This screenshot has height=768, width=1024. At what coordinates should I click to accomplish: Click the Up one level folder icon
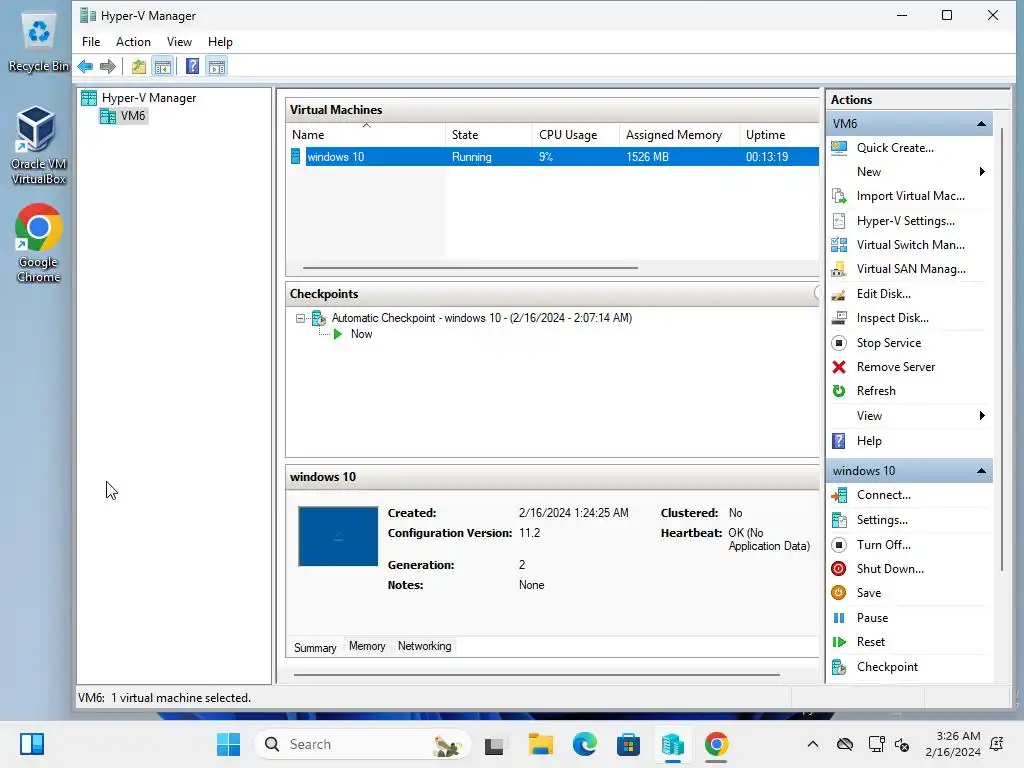pyautogui.click(x=138, y=66)
